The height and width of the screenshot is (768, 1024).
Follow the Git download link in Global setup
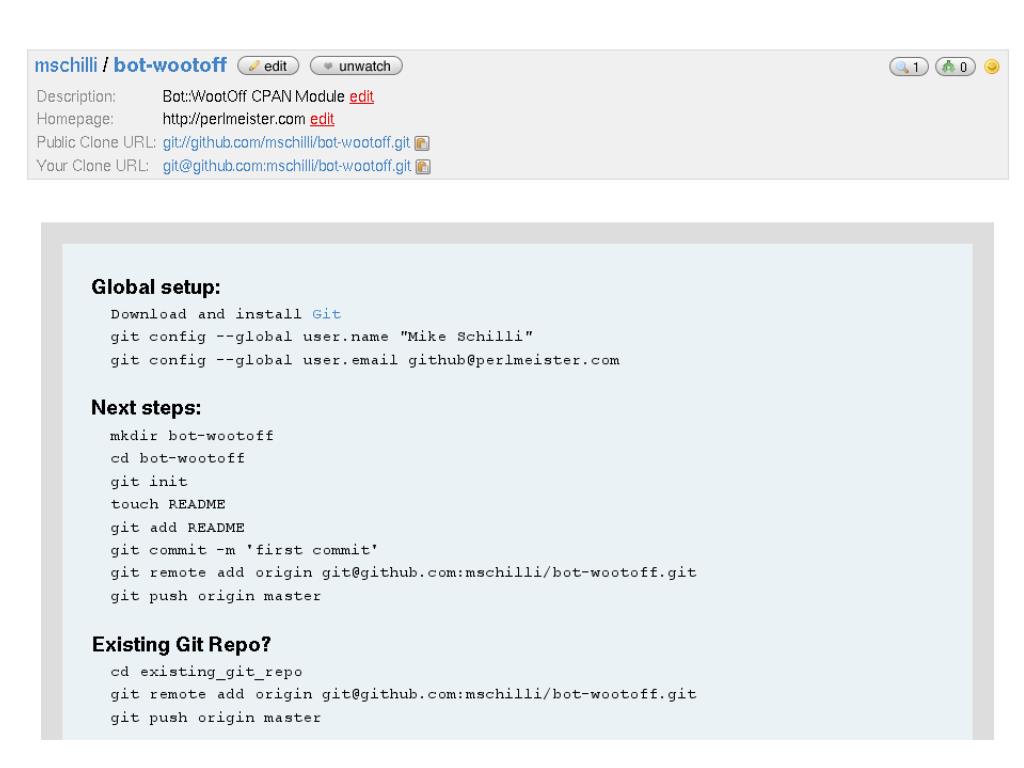[x=326, y=314]
